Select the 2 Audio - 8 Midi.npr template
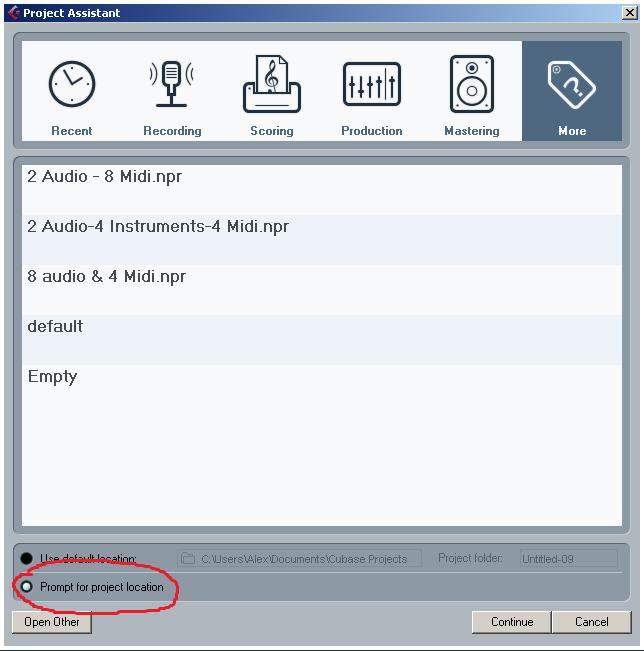The height and width of the screenshot is (651, 644). coord(322,190)
